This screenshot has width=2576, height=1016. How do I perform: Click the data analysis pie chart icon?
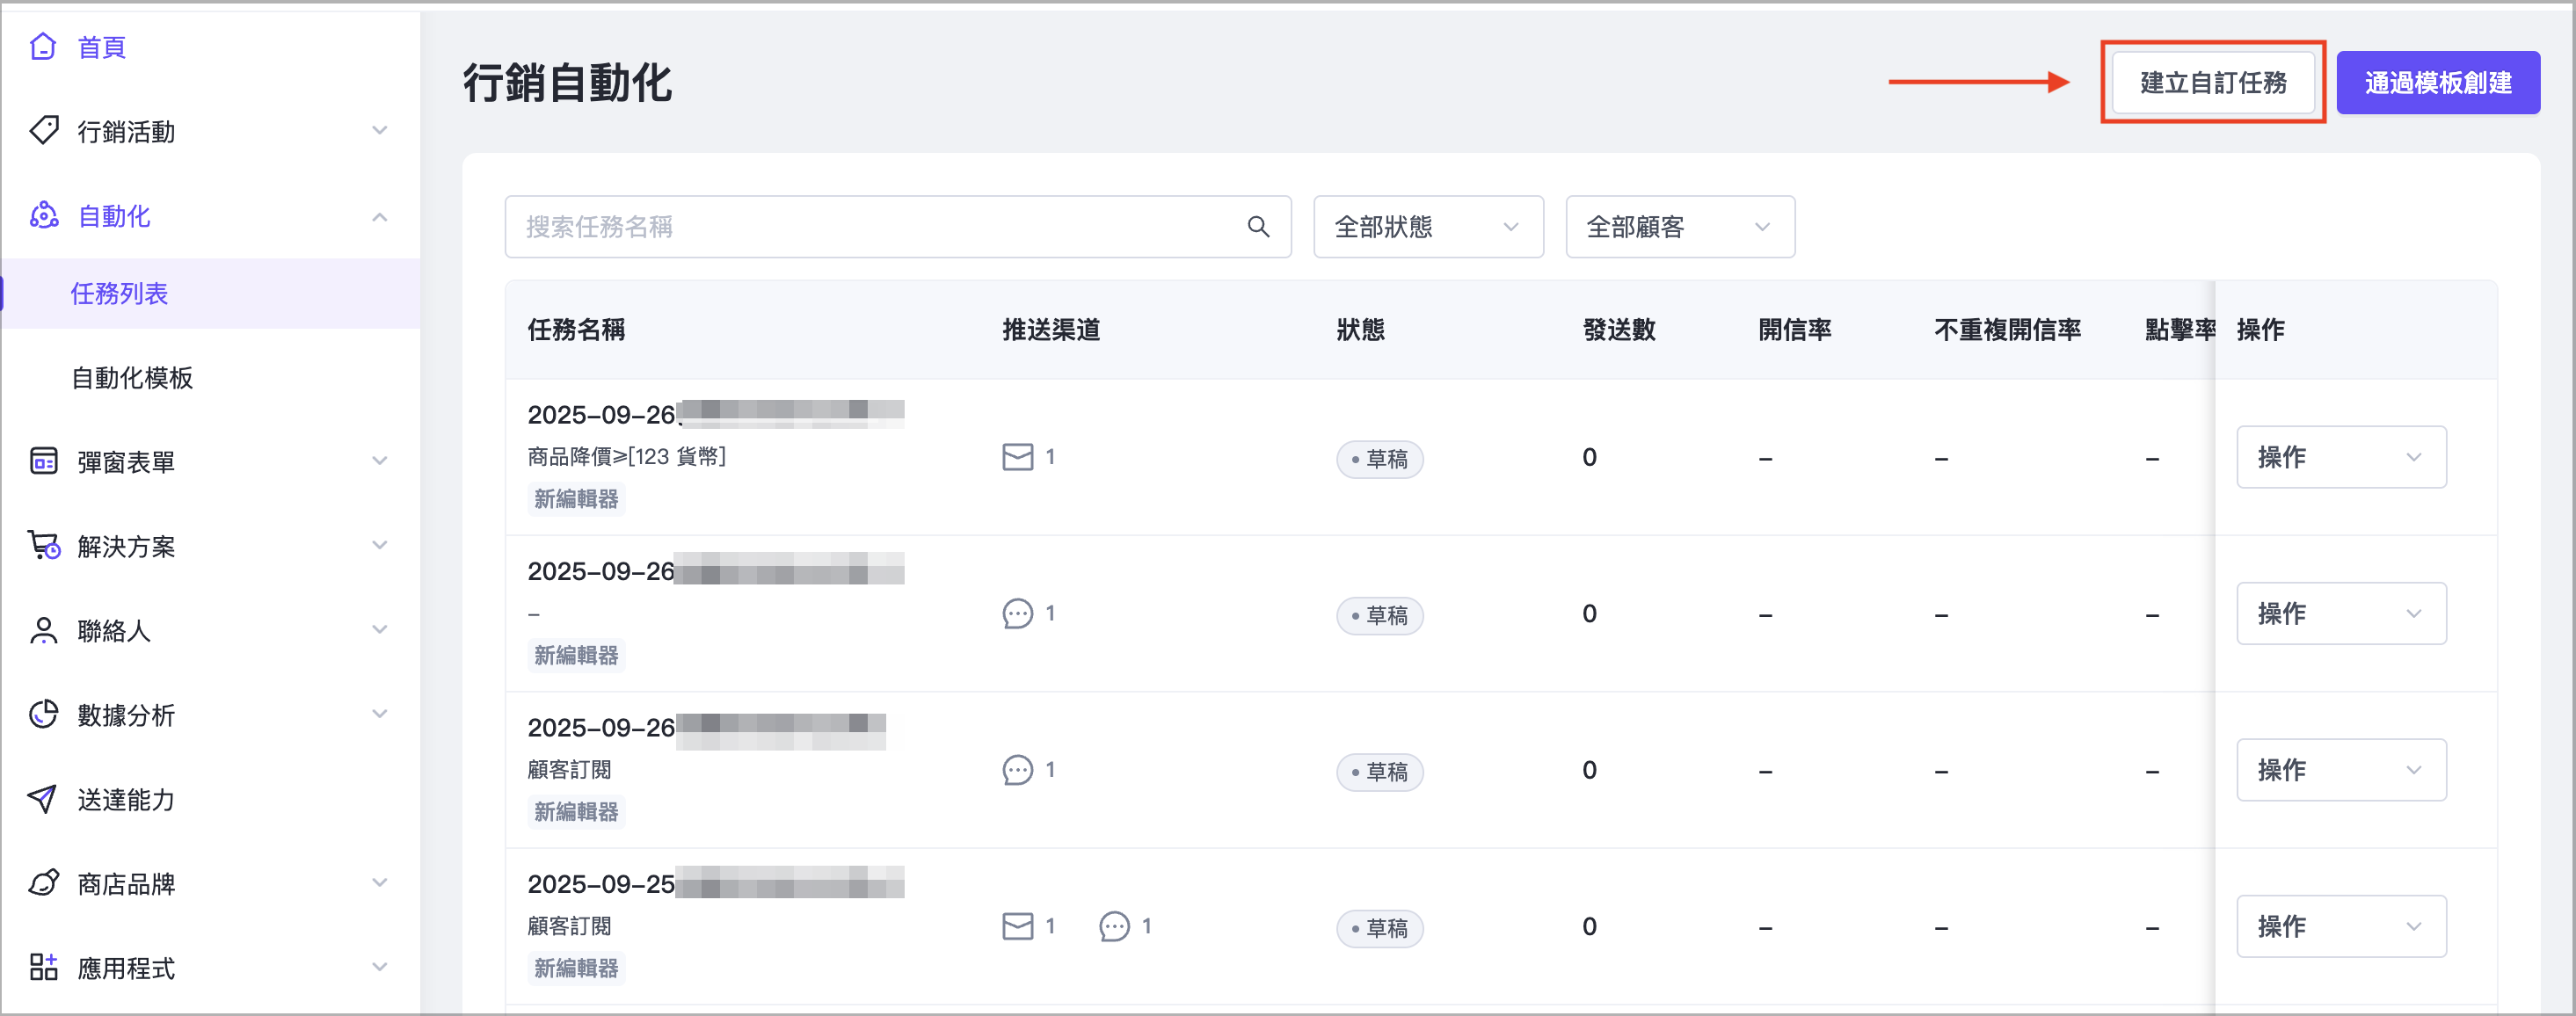click(43, 714)
